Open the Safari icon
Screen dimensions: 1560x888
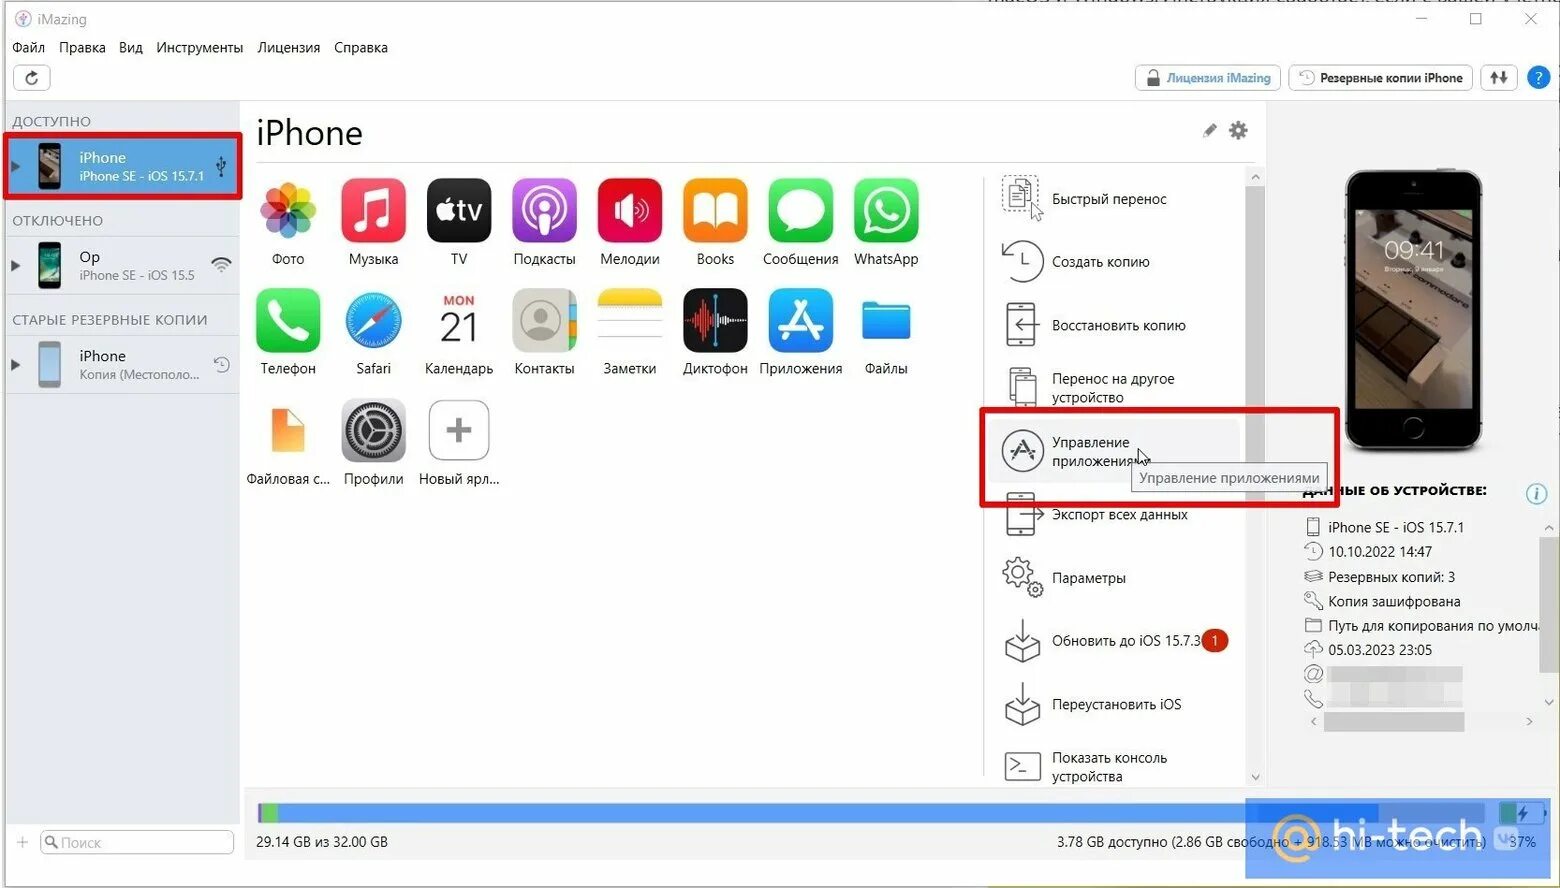[x=373, y=321]
